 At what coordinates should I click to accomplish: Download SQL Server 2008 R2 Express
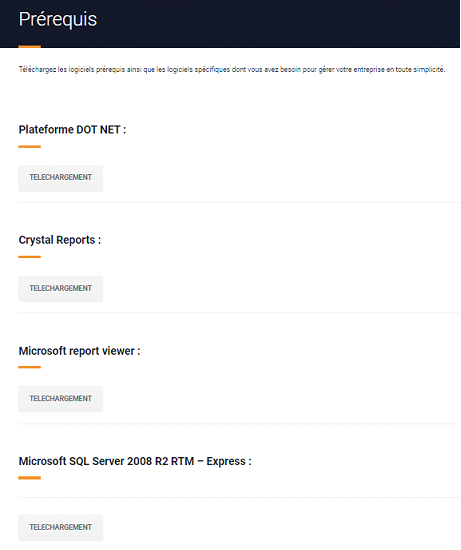click(x=61, y=528)
